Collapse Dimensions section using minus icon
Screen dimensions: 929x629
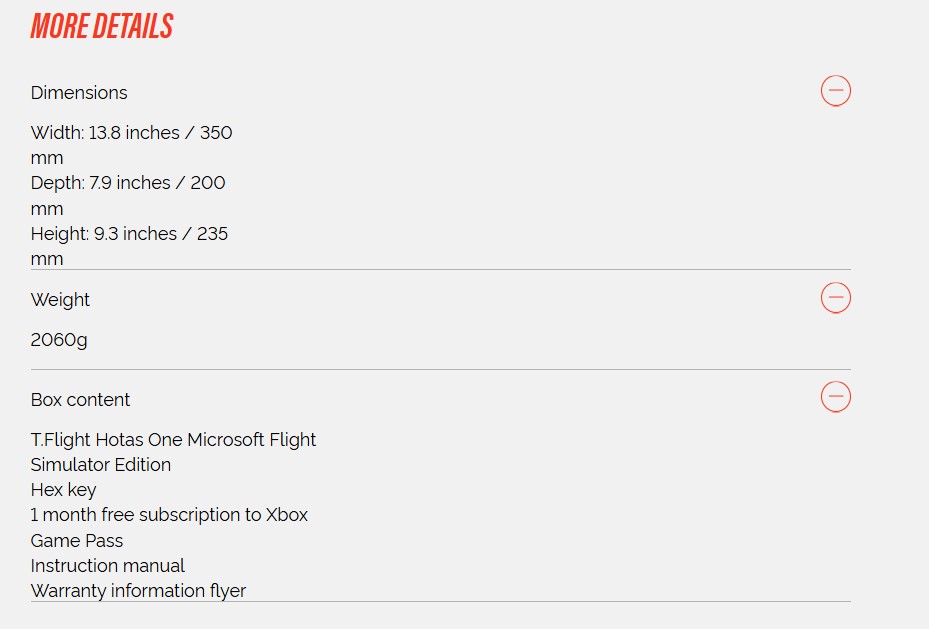point(835,91)
